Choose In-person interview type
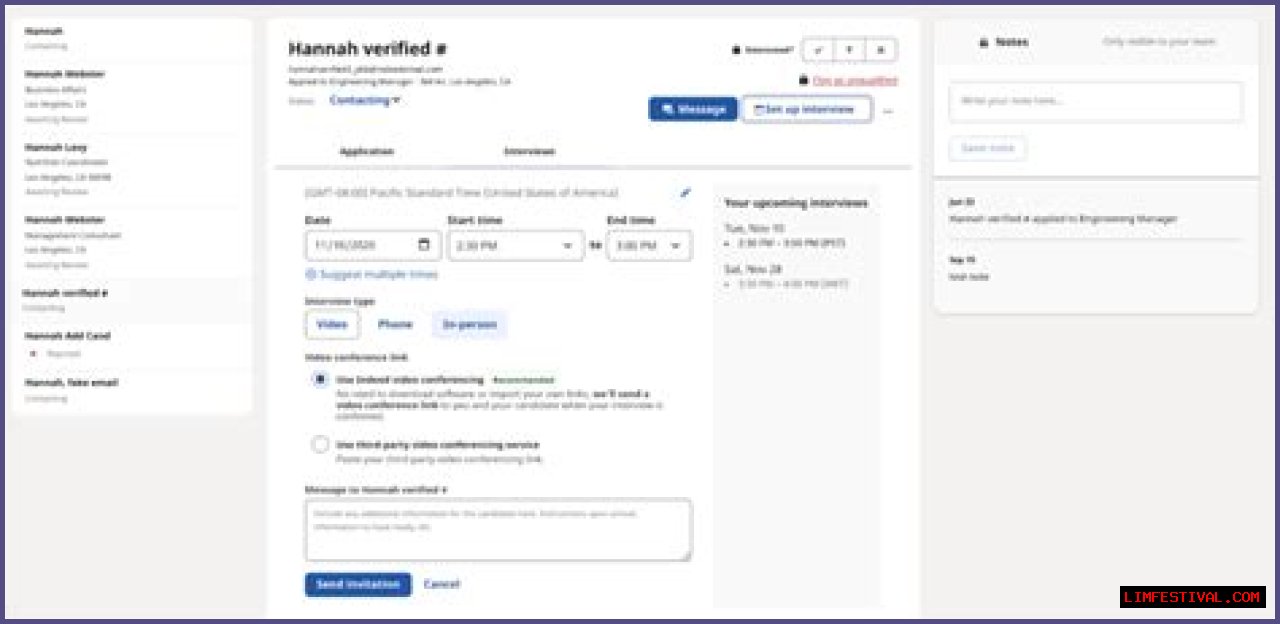The width and height of the screenshot is (1280, 624). [x=469, y=324]
